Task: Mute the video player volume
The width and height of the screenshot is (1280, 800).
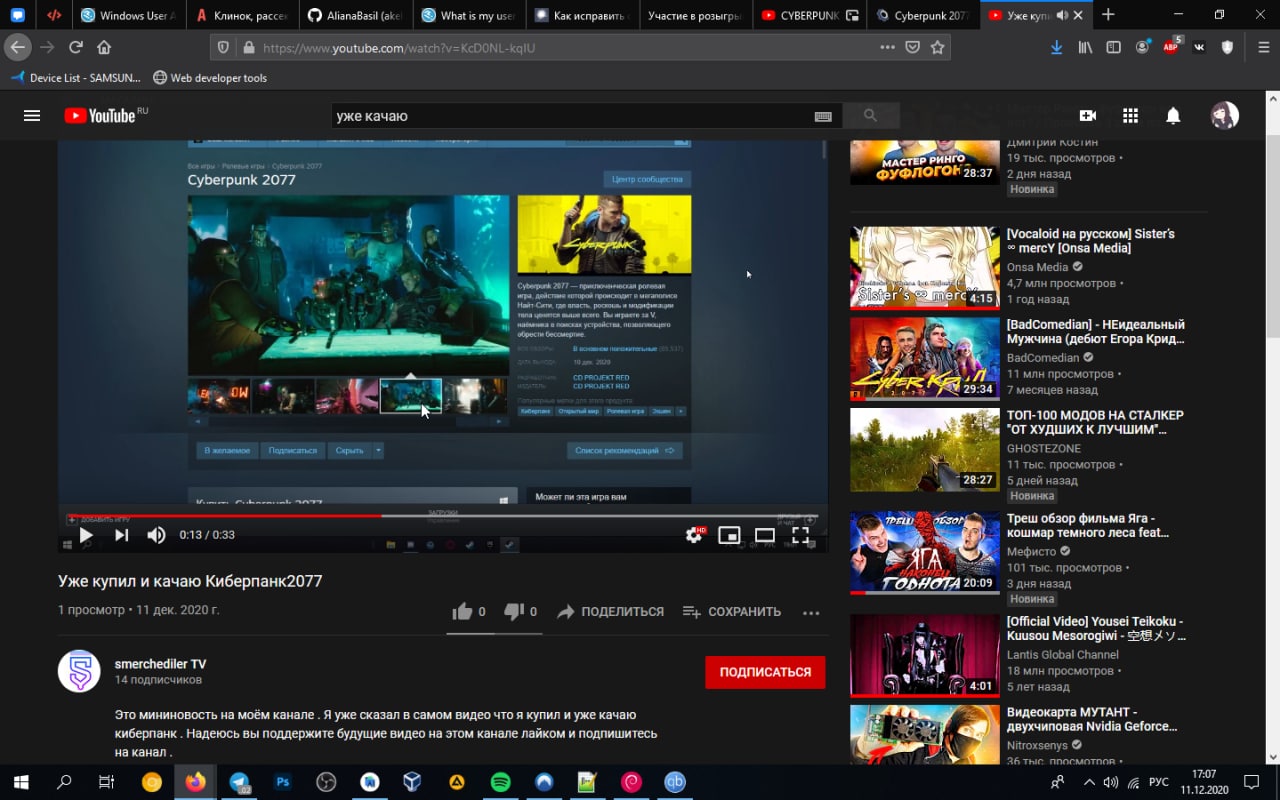Action: (156, 535)
